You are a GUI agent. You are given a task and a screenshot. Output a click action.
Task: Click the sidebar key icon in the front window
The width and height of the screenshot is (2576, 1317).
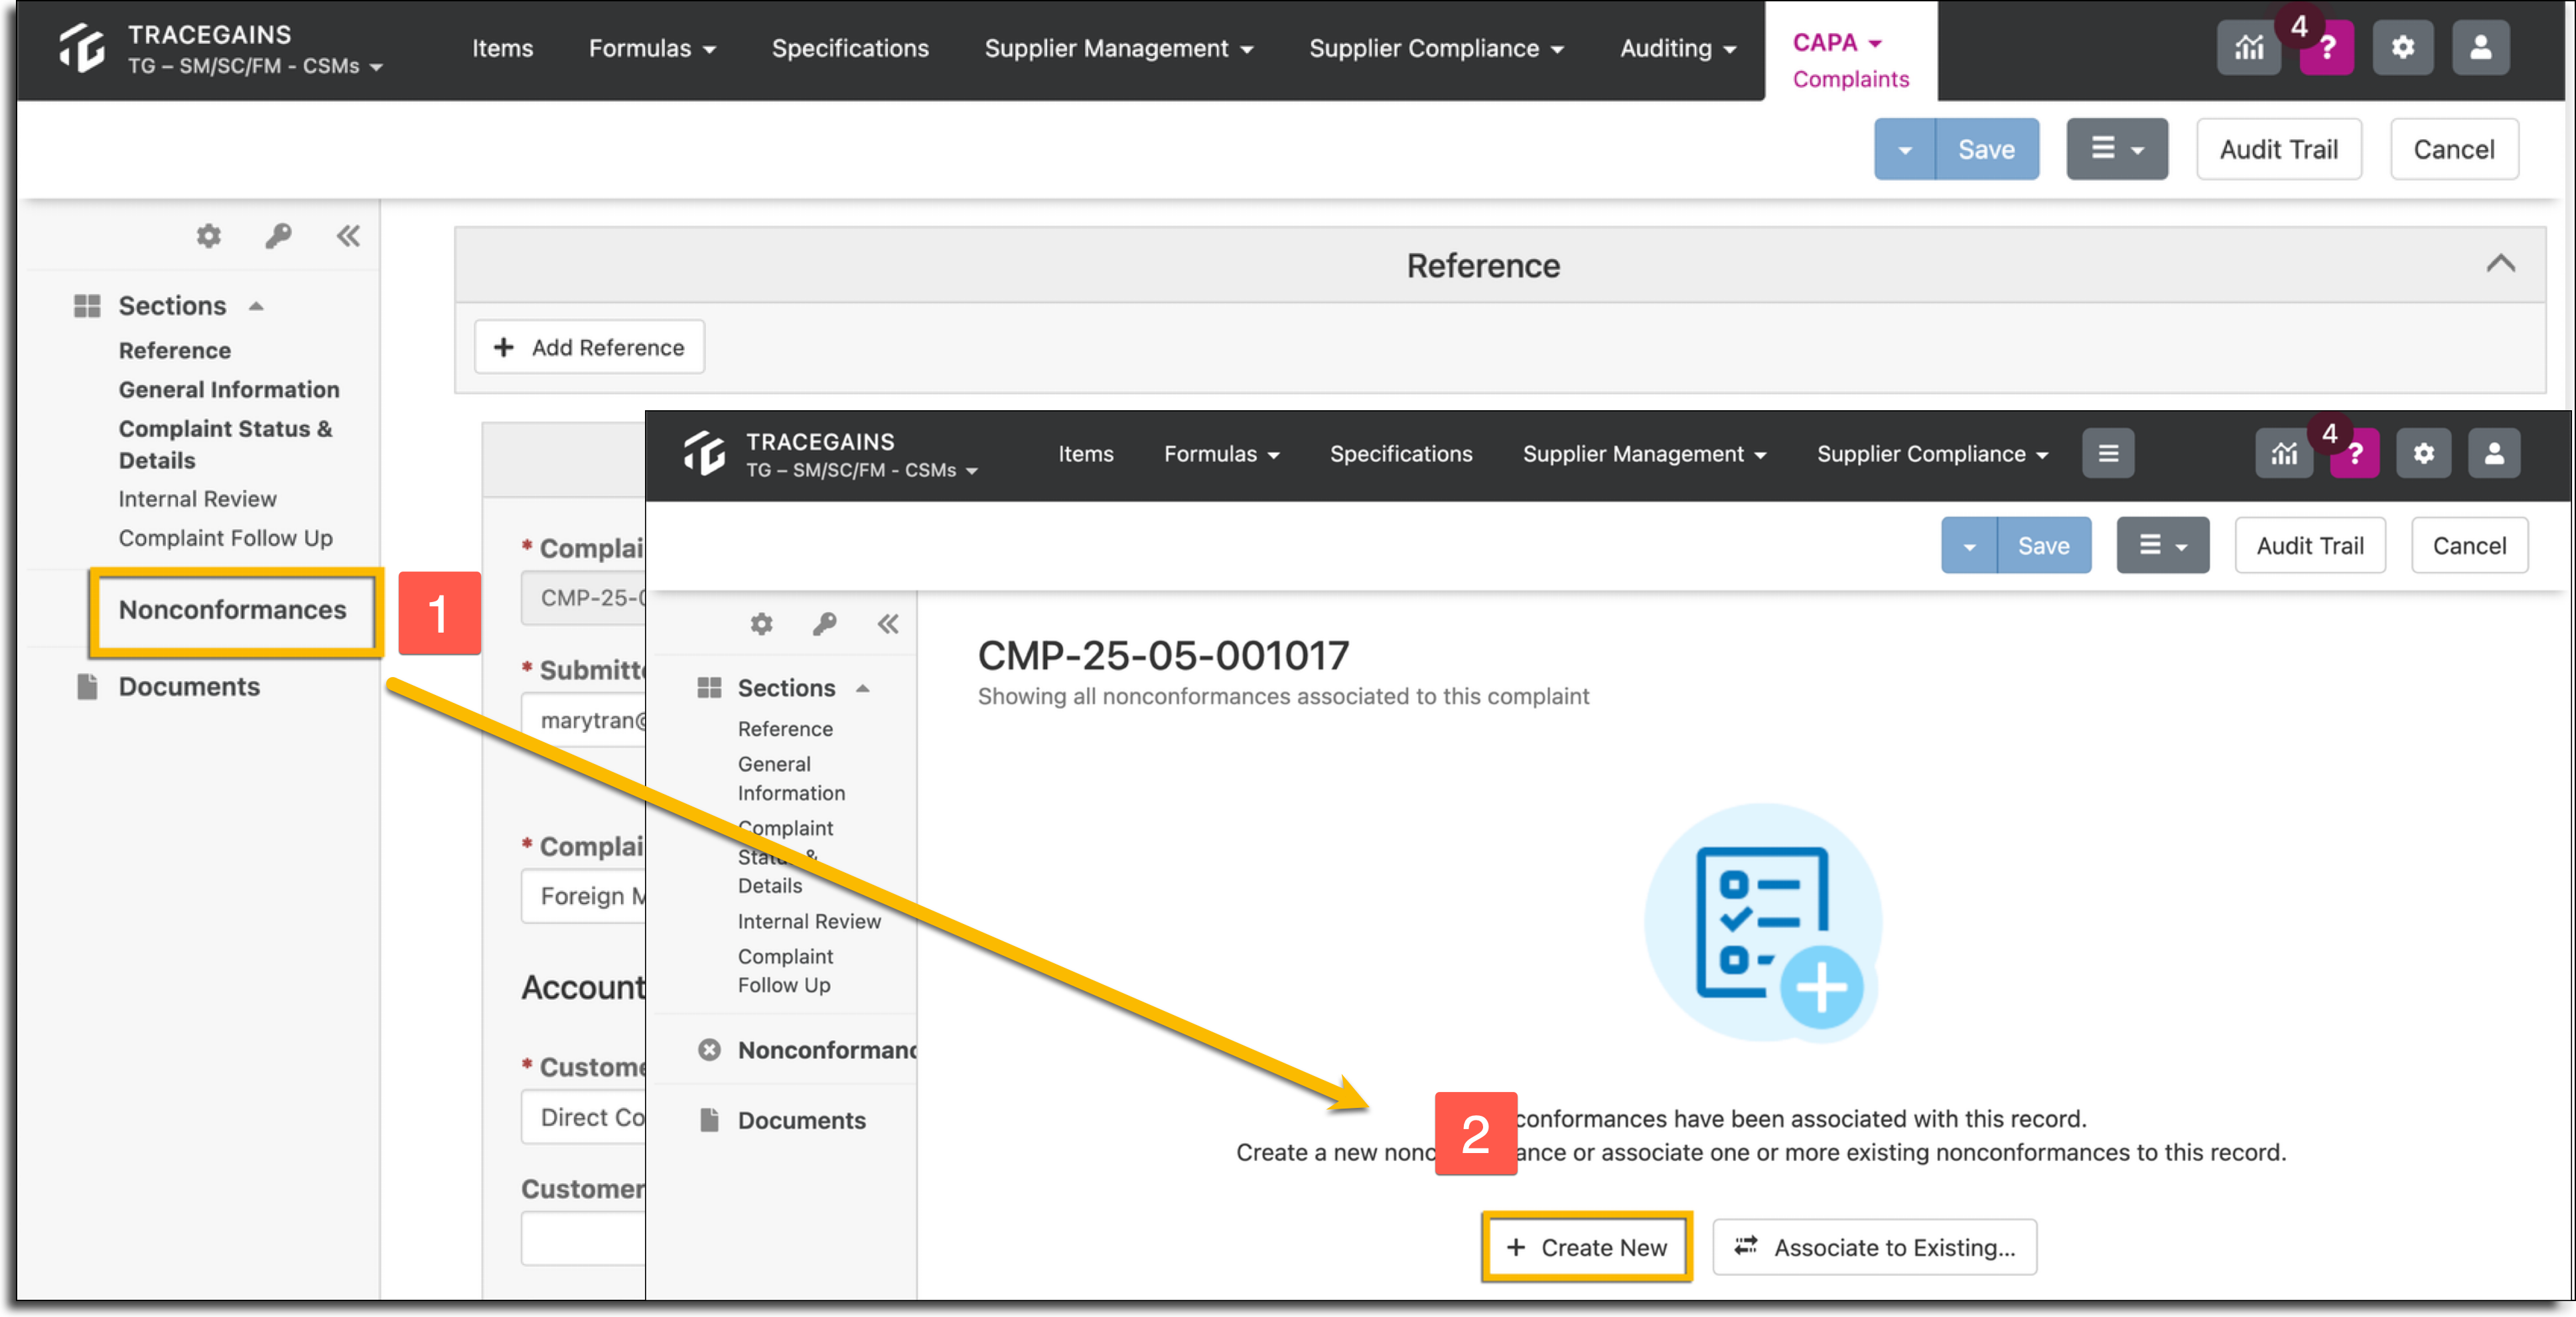point(824,624)
